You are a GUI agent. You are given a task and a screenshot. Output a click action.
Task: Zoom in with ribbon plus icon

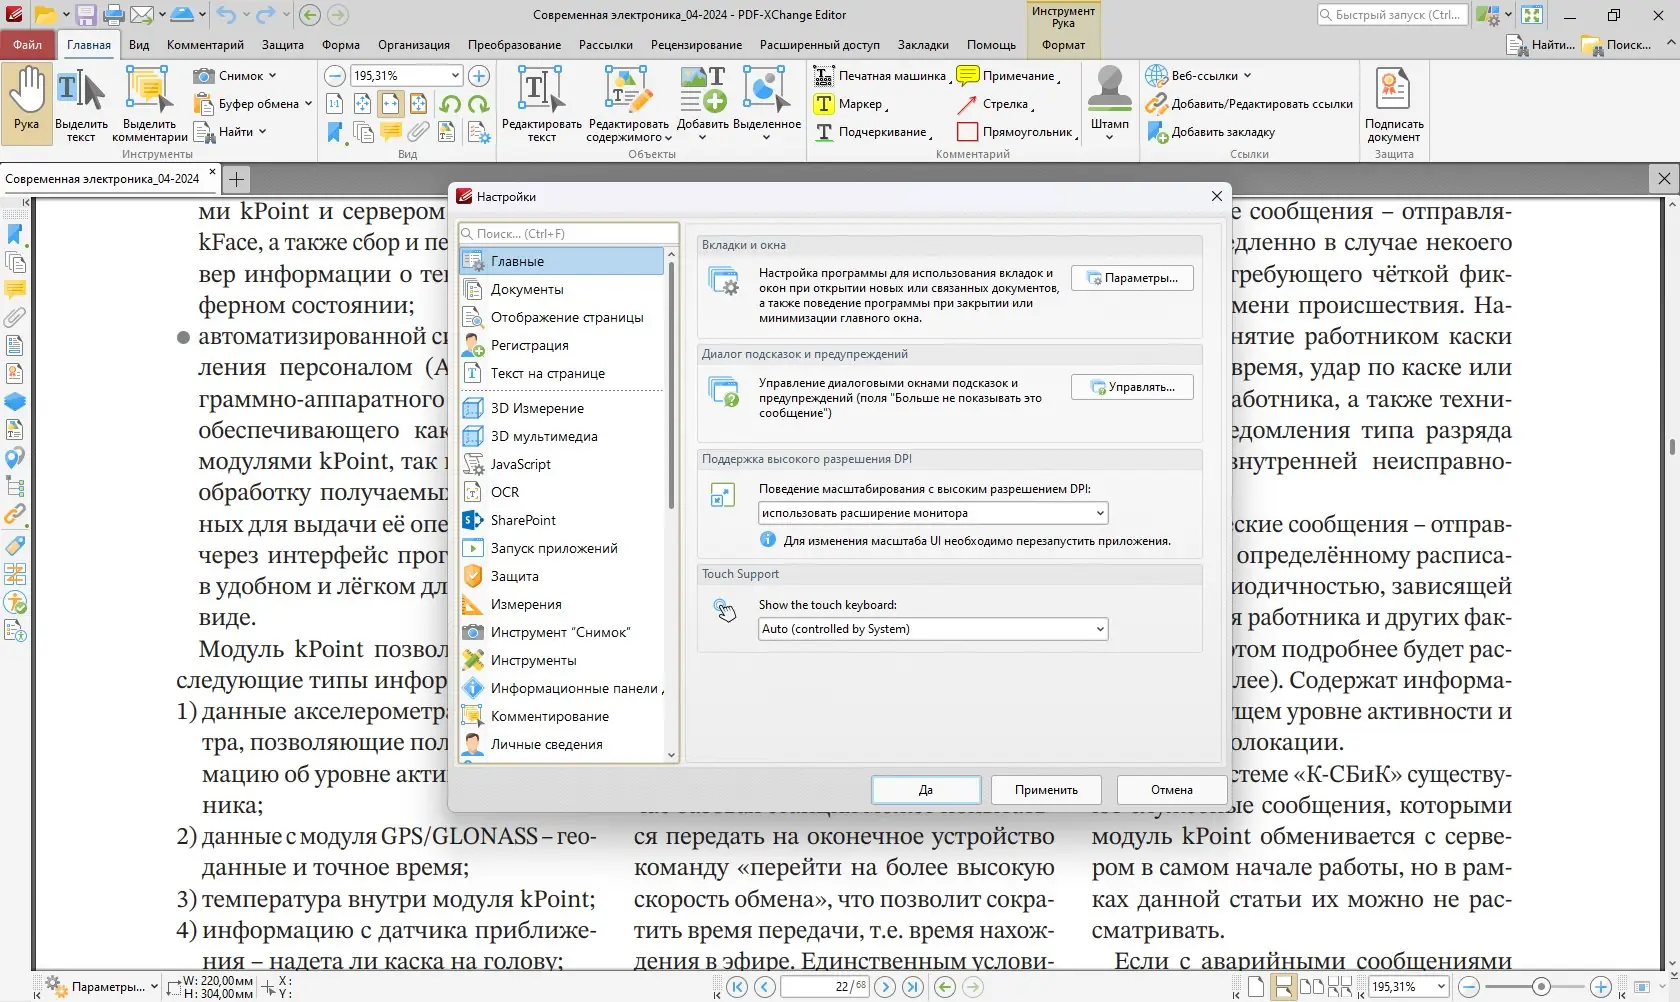(x=479, y=76)
